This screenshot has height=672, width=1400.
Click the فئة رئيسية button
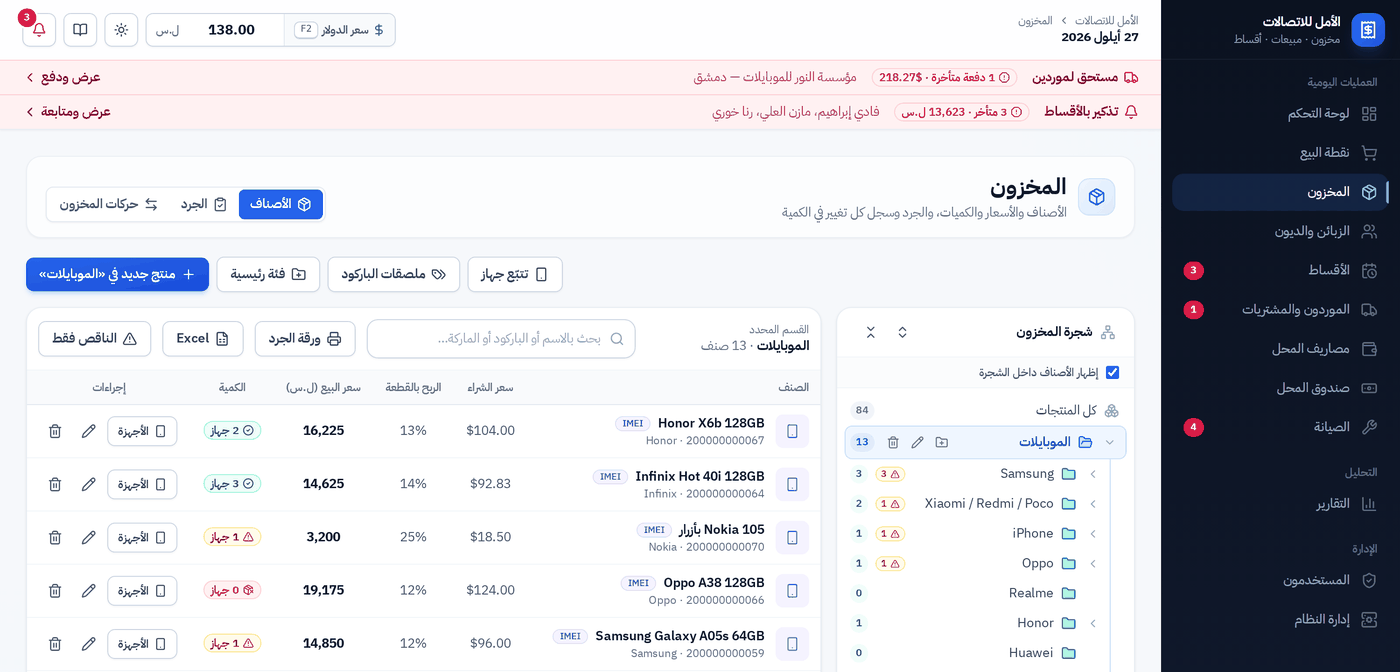(268, 274)
